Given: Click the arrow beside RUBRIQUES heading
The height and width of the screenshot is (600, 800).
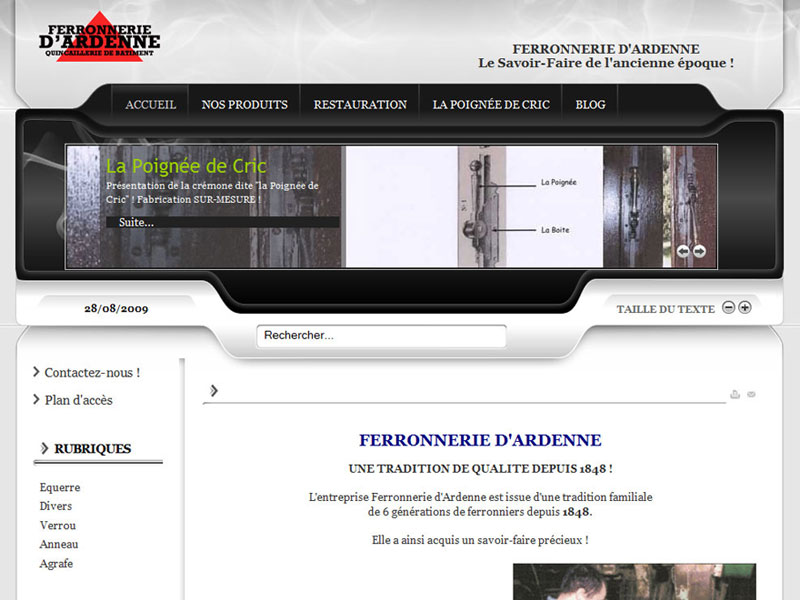Looking at the screenshot, I should tap(44, 448).
